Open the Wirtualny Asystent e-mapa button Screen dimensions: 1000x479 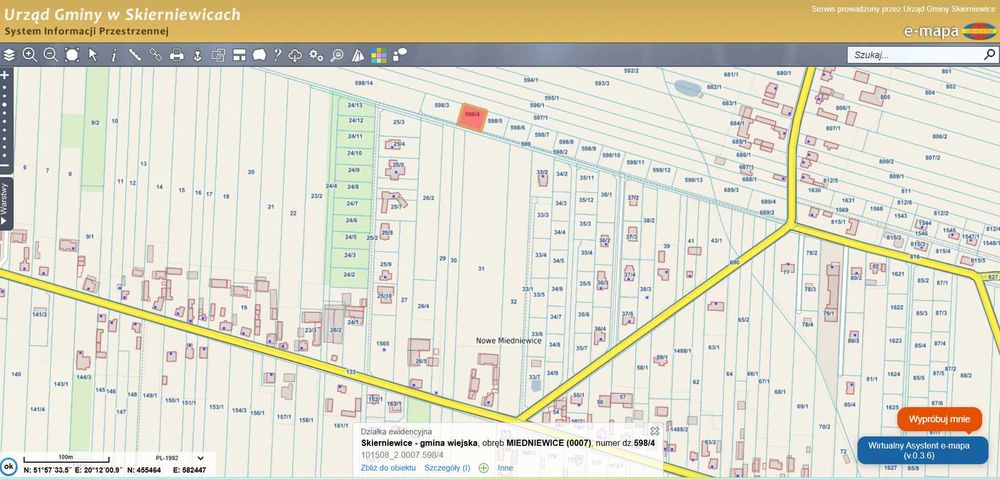(922, 450)
